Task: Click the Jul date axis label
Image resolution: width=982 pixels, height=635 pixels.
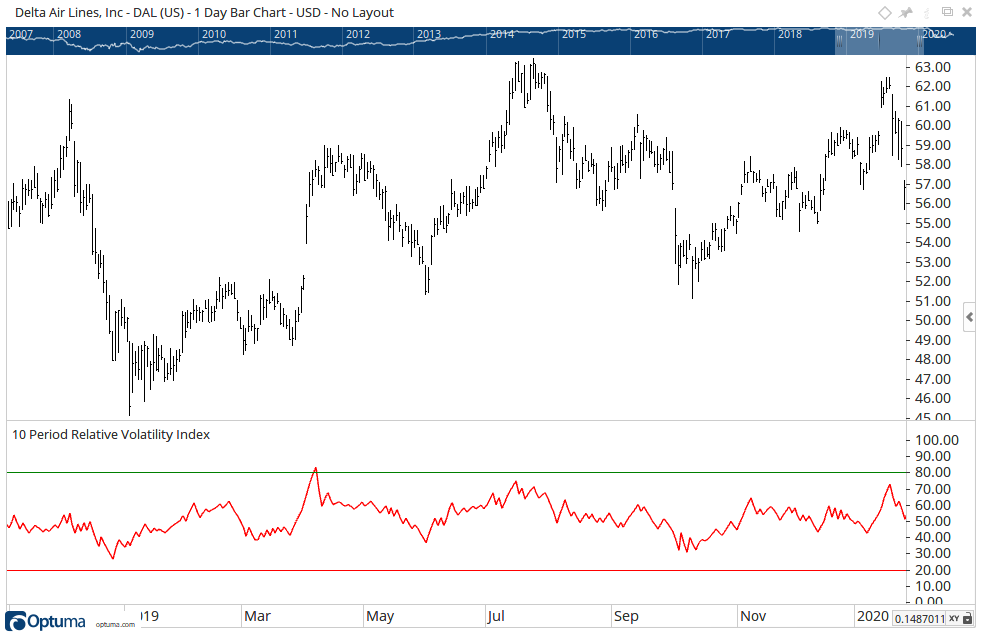Action: coord(496,616)
